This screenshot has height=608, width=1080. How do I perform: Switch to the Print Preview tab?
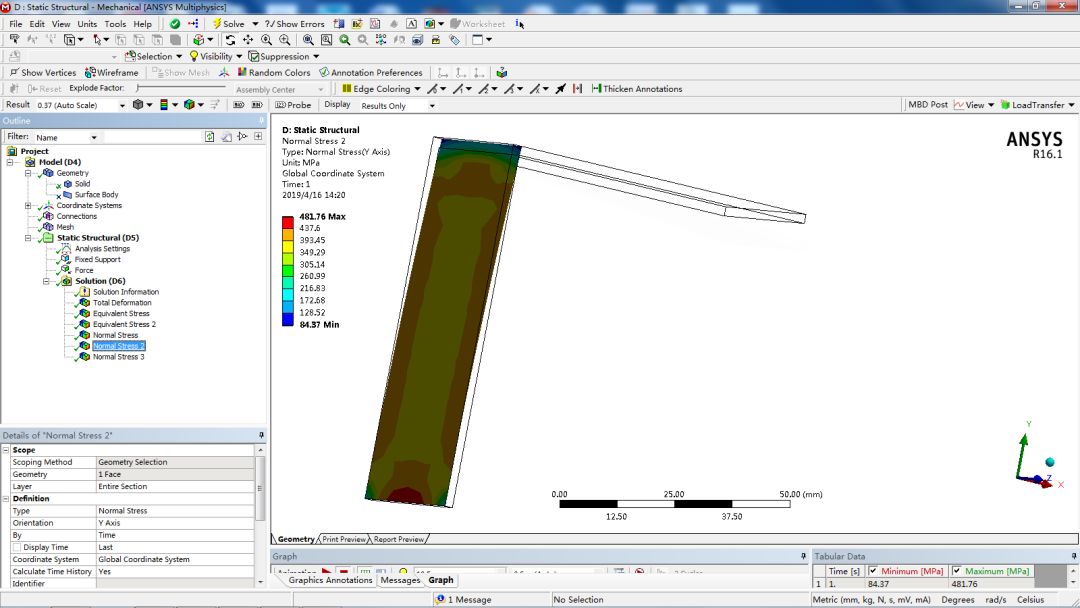[x=344, y=539]
